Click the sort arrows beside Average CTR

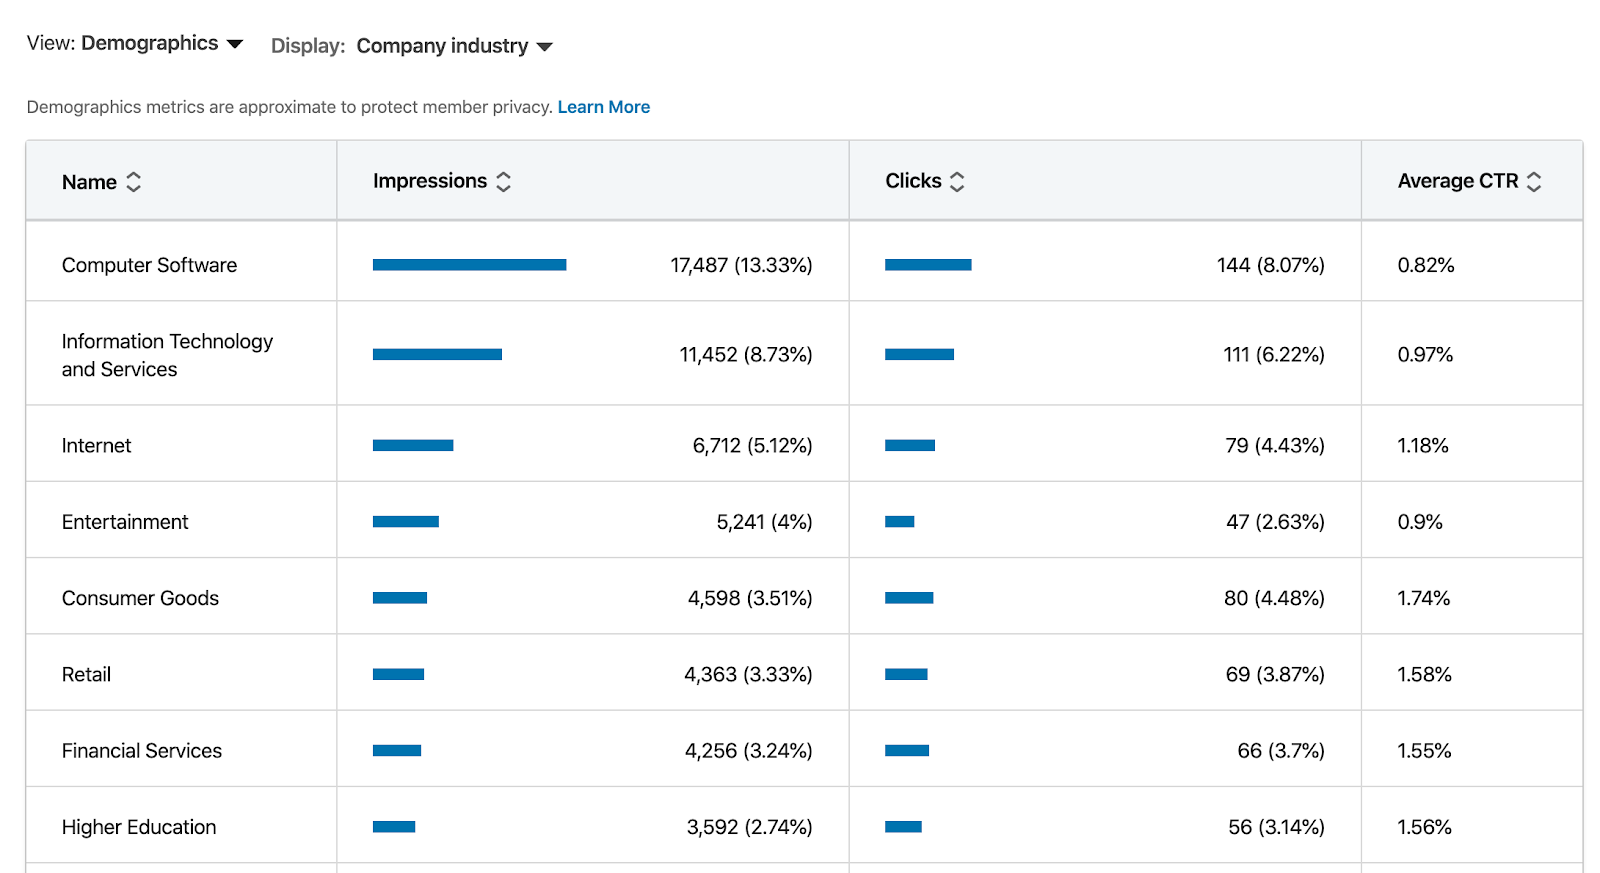[1534, 181]
